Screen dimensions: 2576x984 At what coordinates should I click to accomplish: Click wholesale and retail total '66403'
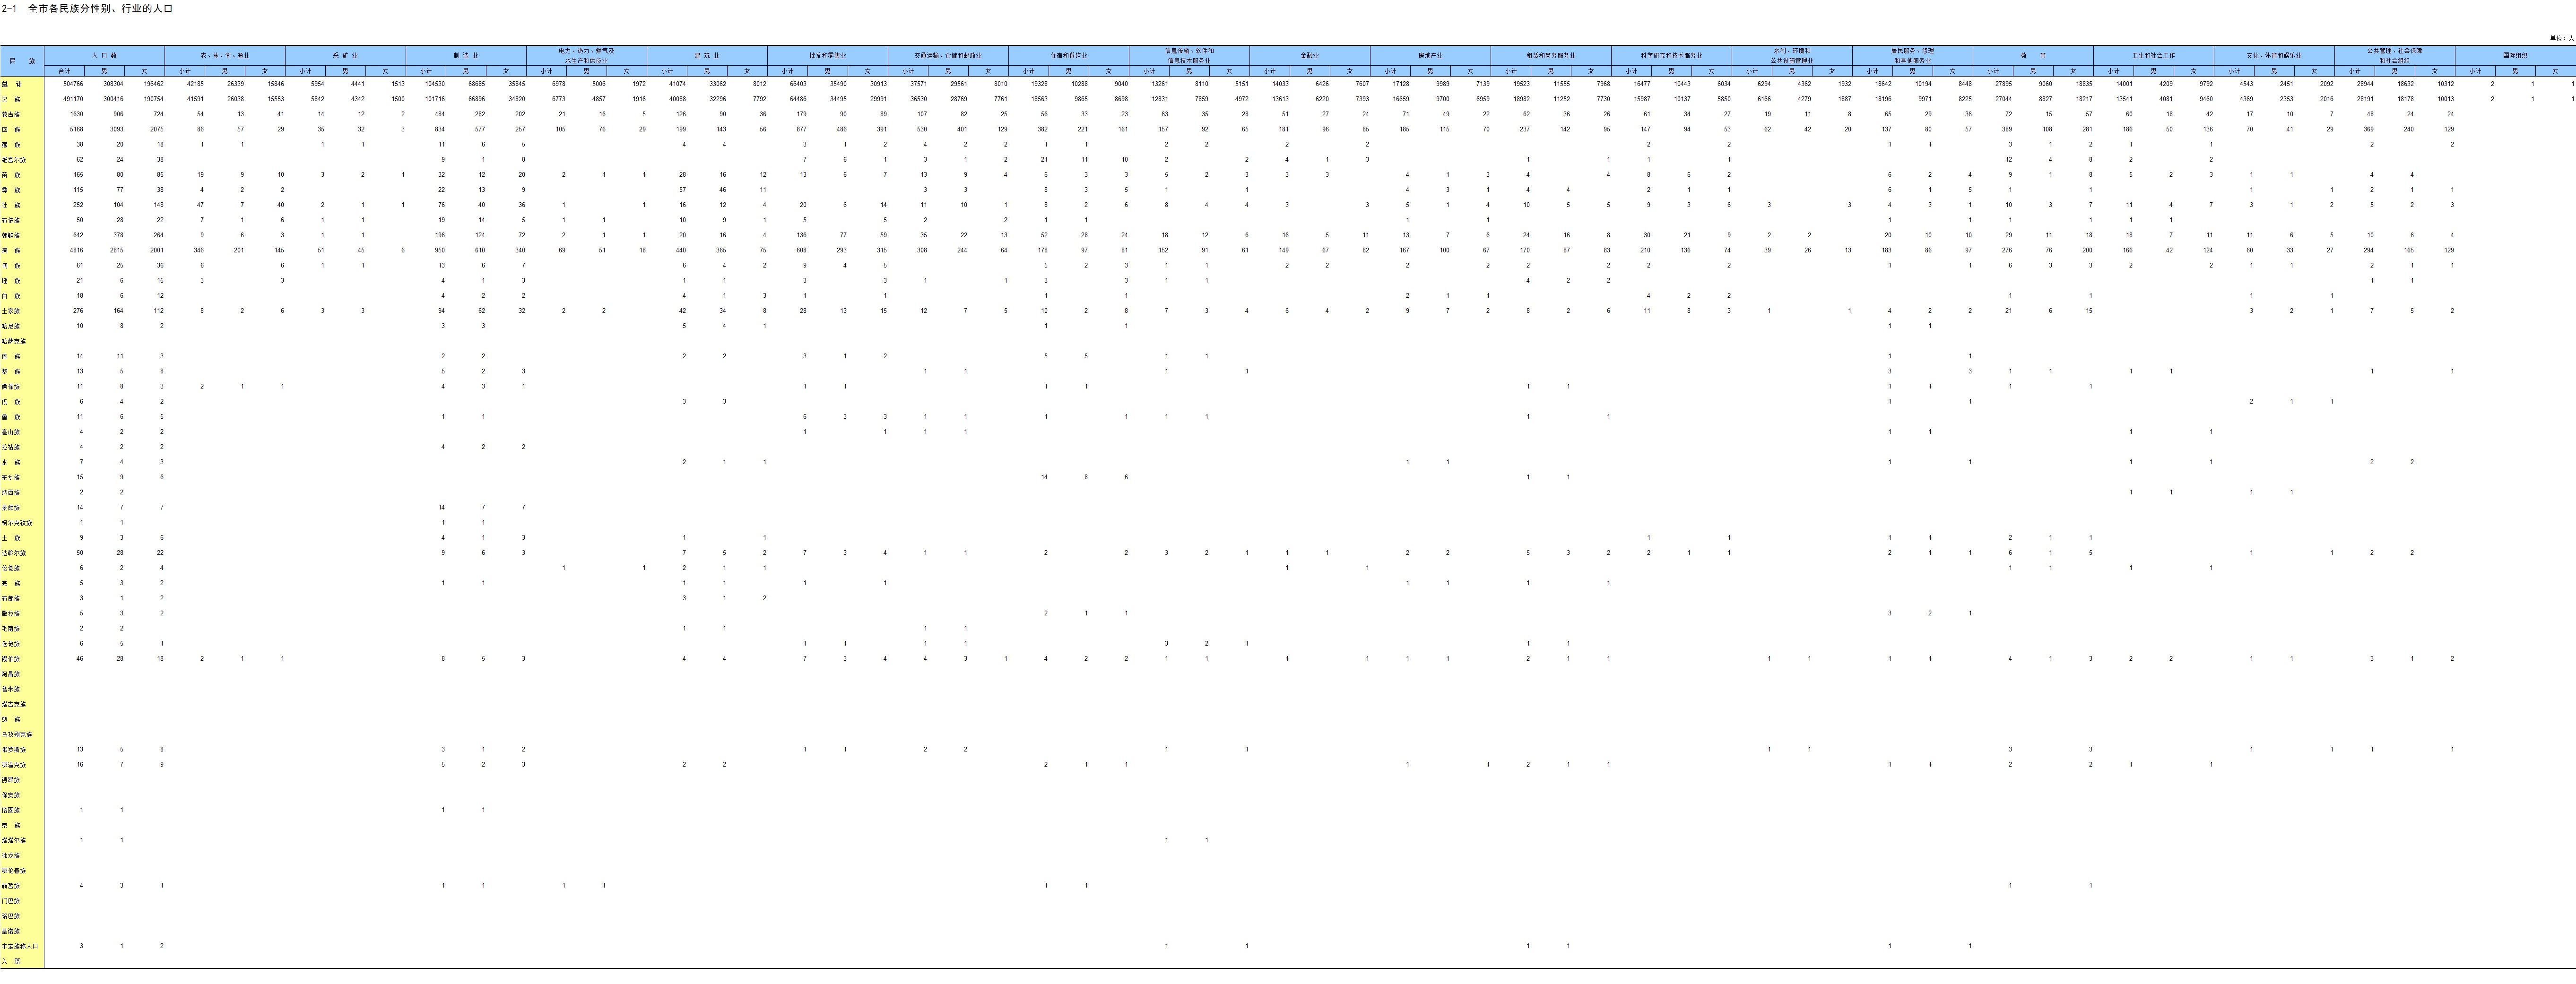click(x=798, y=84)
